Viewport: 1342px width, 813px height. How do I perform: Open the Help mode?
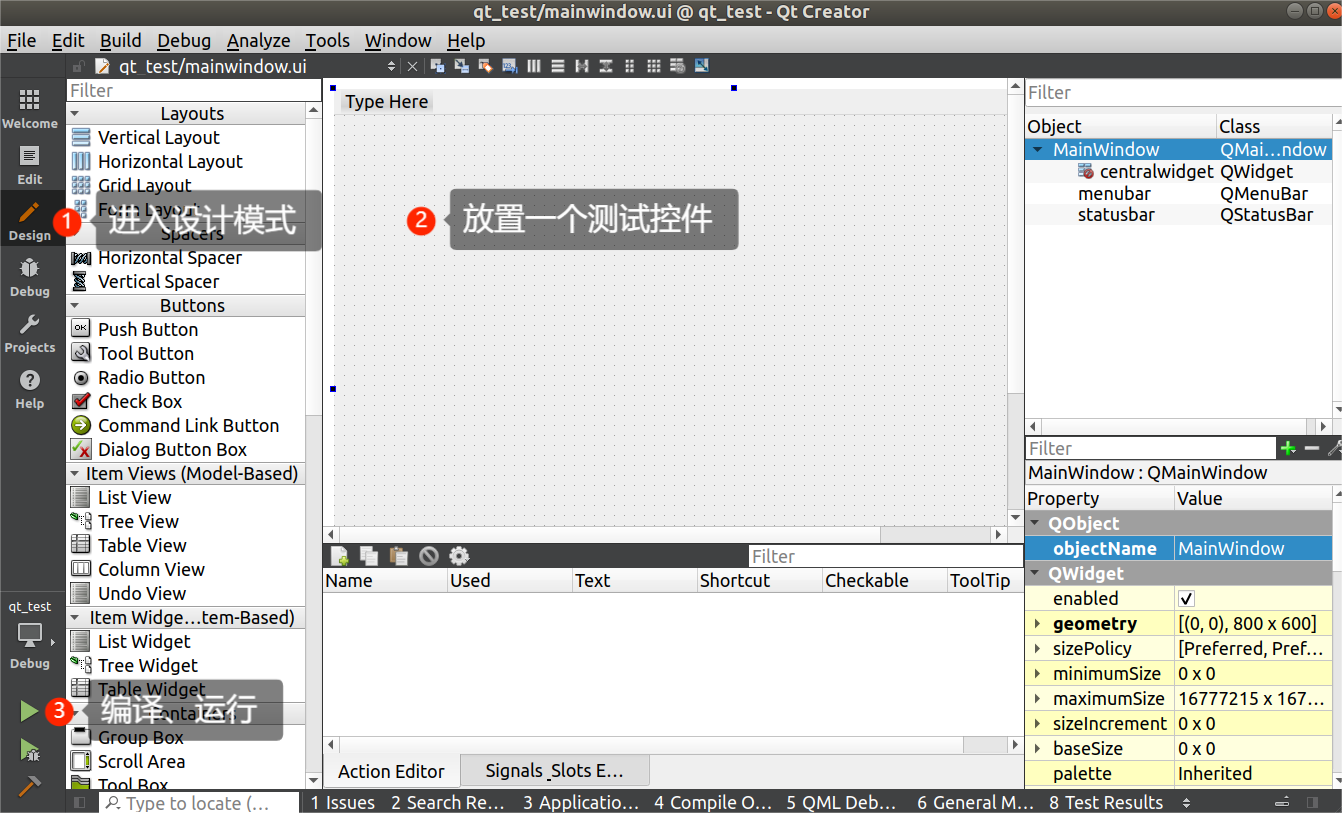tap(29, 389)
